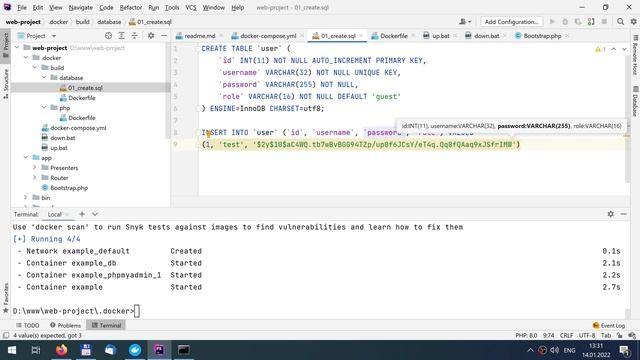Click the warning indicator in editor corner
This screenshot has width=640, height=360.
tap(600, 49)
